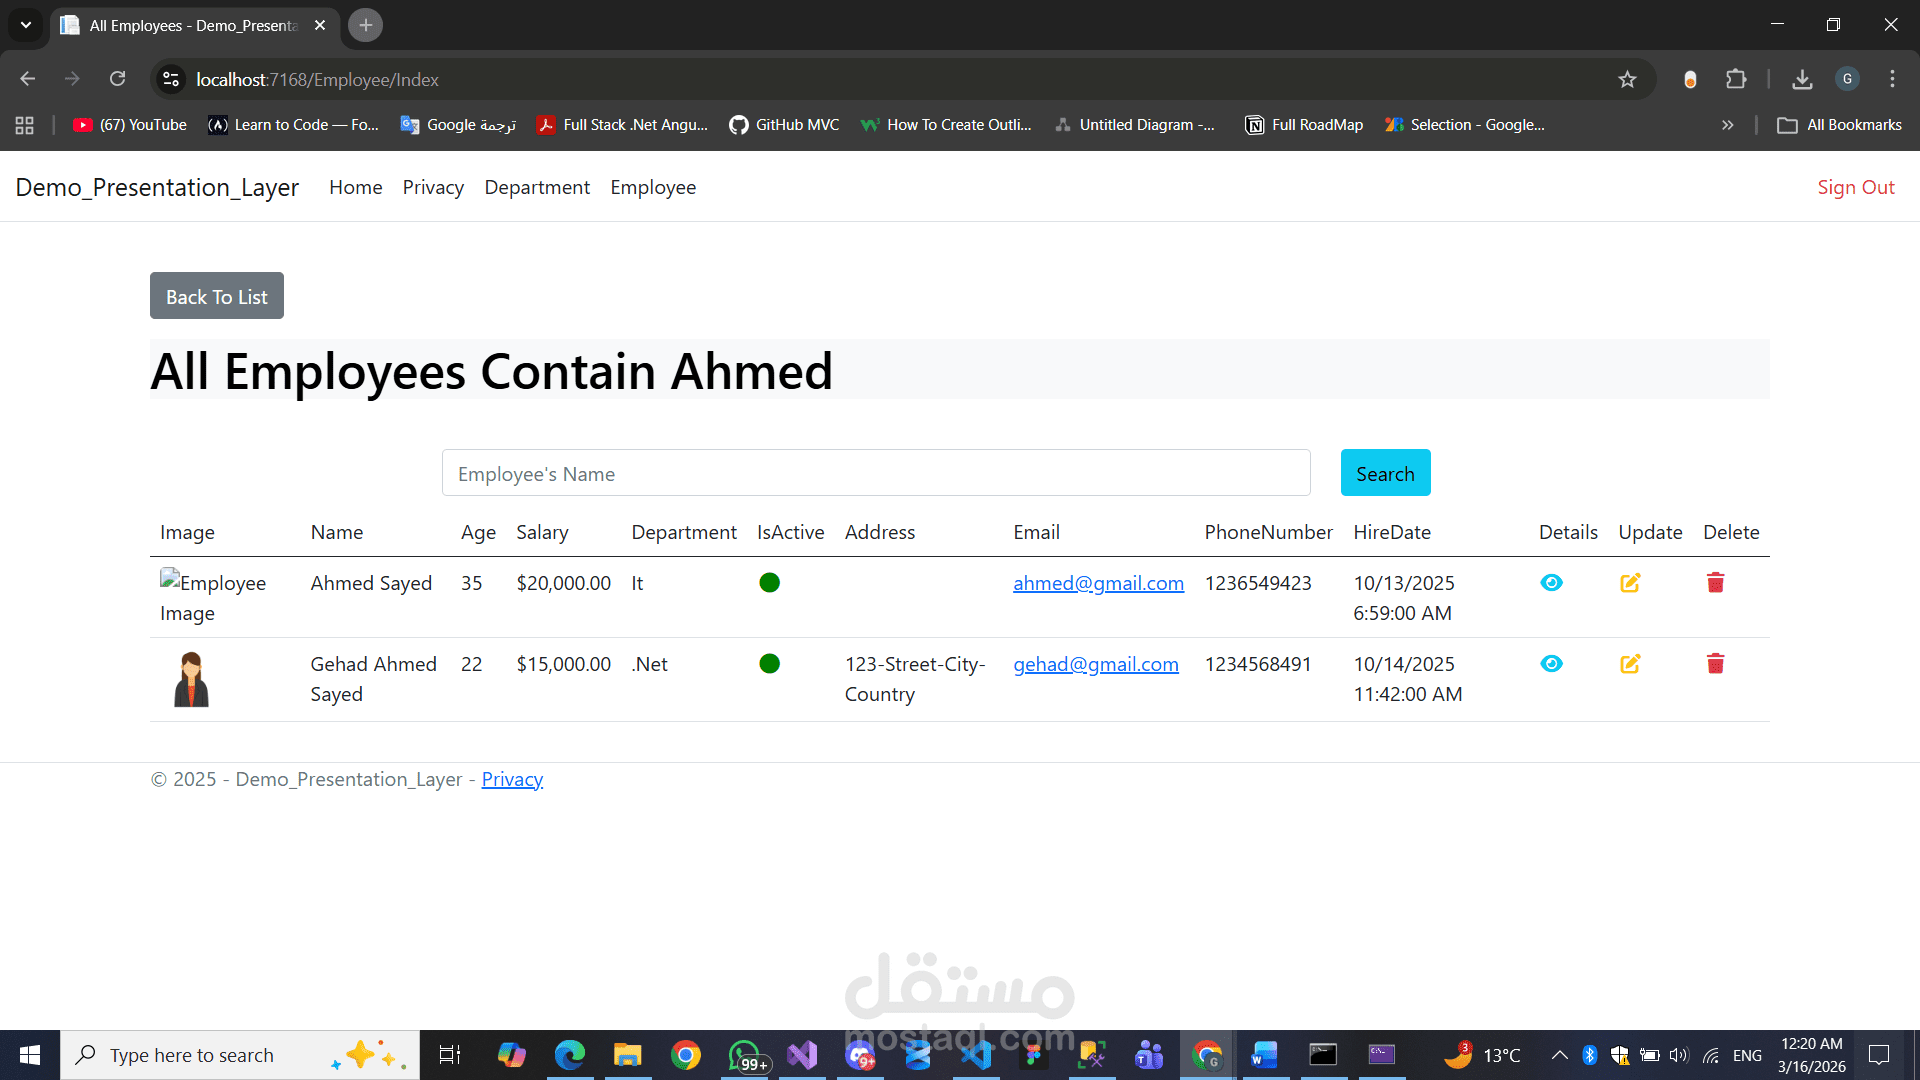Open the tab search dropdown arrow

pyautogui.click(x=26, y=25)
